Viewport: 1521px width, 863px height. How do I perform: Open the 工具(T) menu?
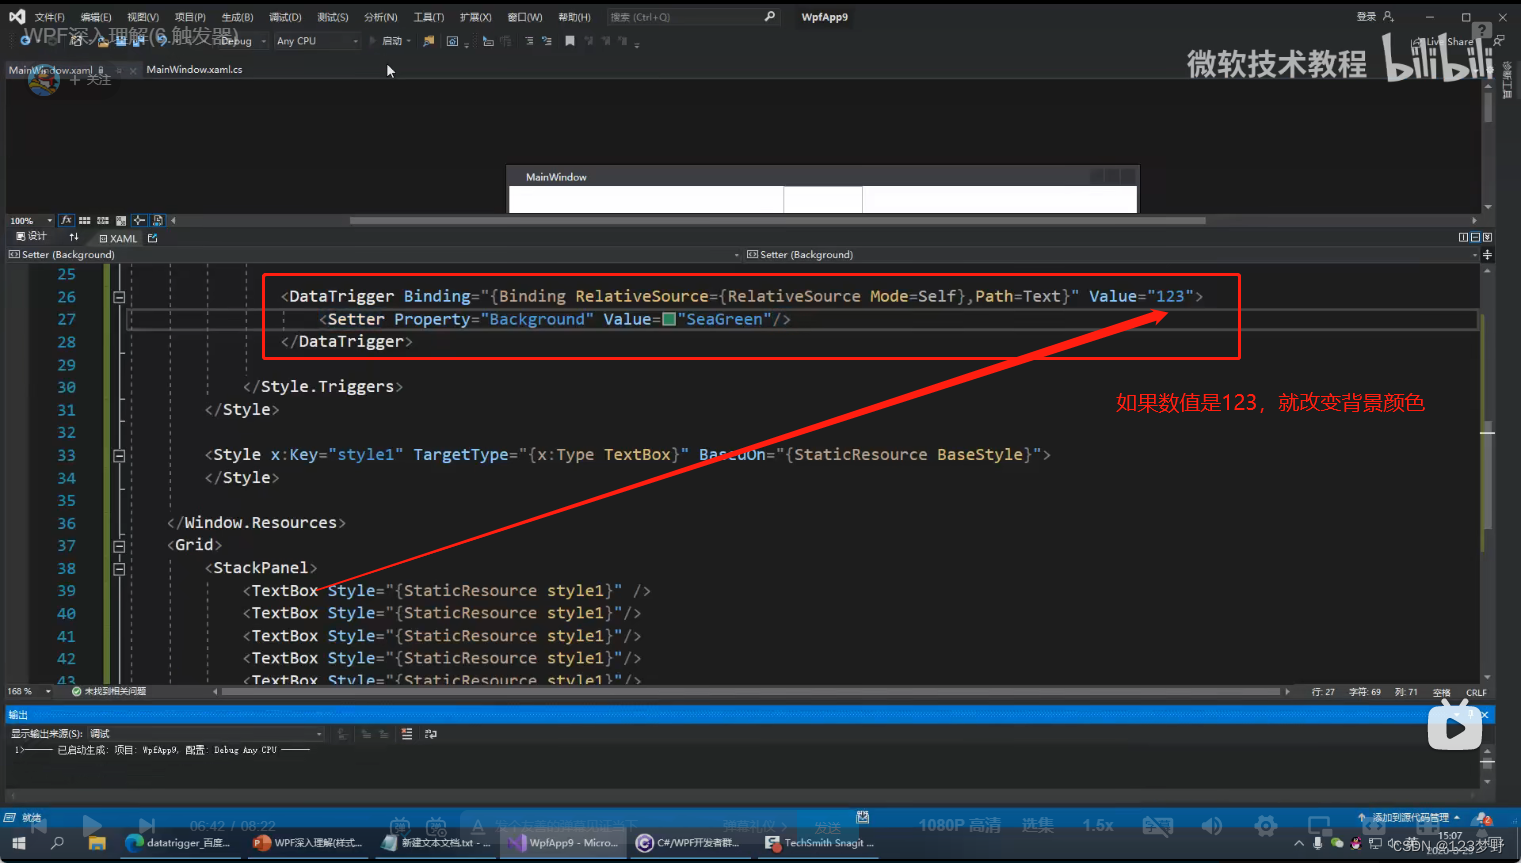pos(428,17)
